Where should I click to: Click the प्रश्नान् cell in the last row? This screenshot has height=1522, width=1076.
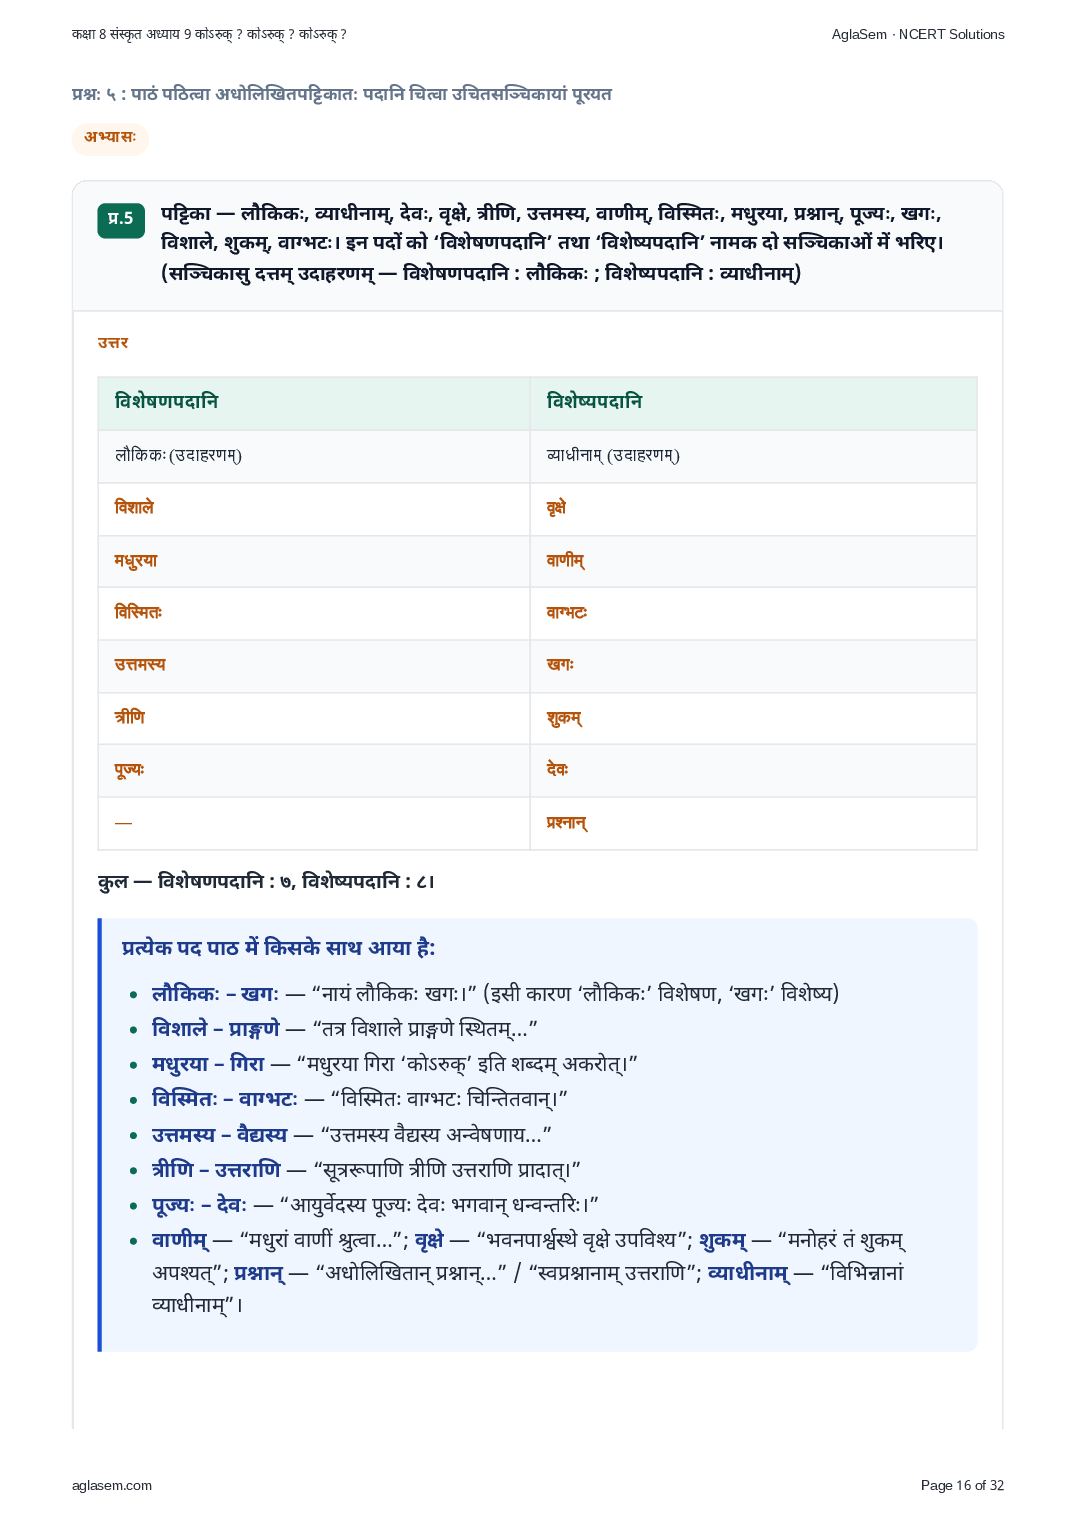[x=753, y=823]
